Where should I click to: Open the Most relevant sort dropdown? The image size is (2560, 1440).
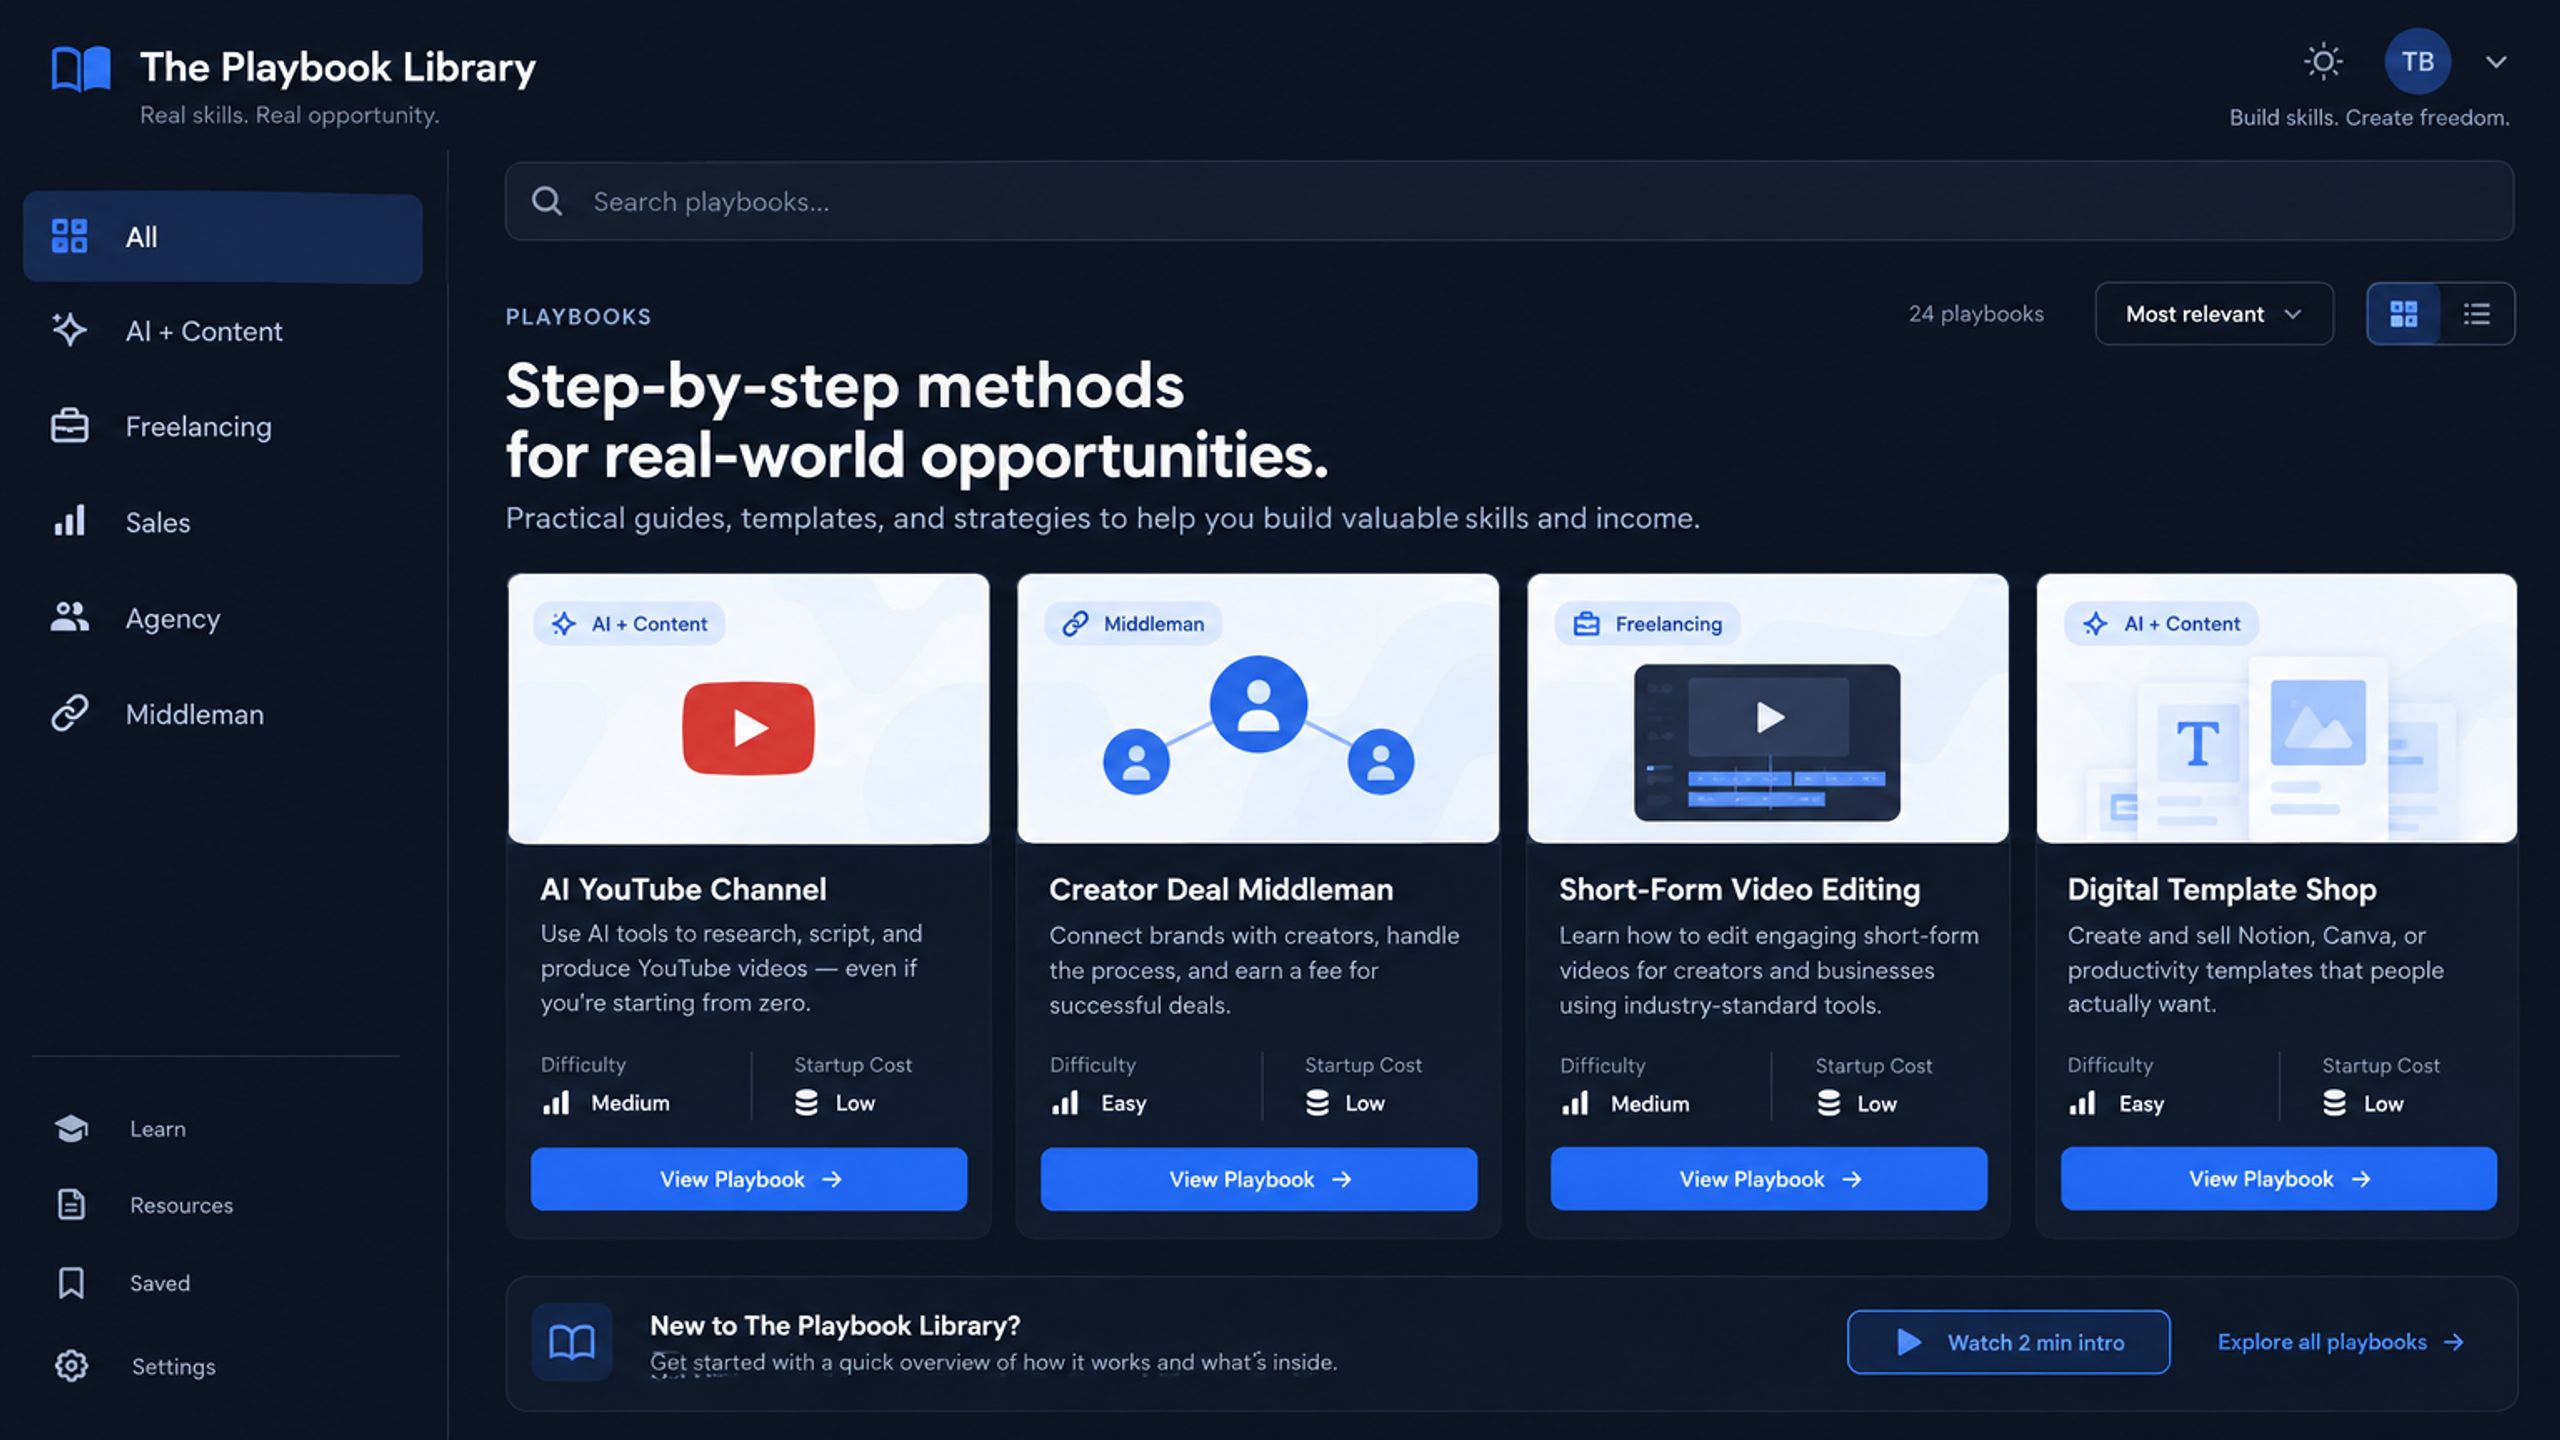pos(2214,314)
